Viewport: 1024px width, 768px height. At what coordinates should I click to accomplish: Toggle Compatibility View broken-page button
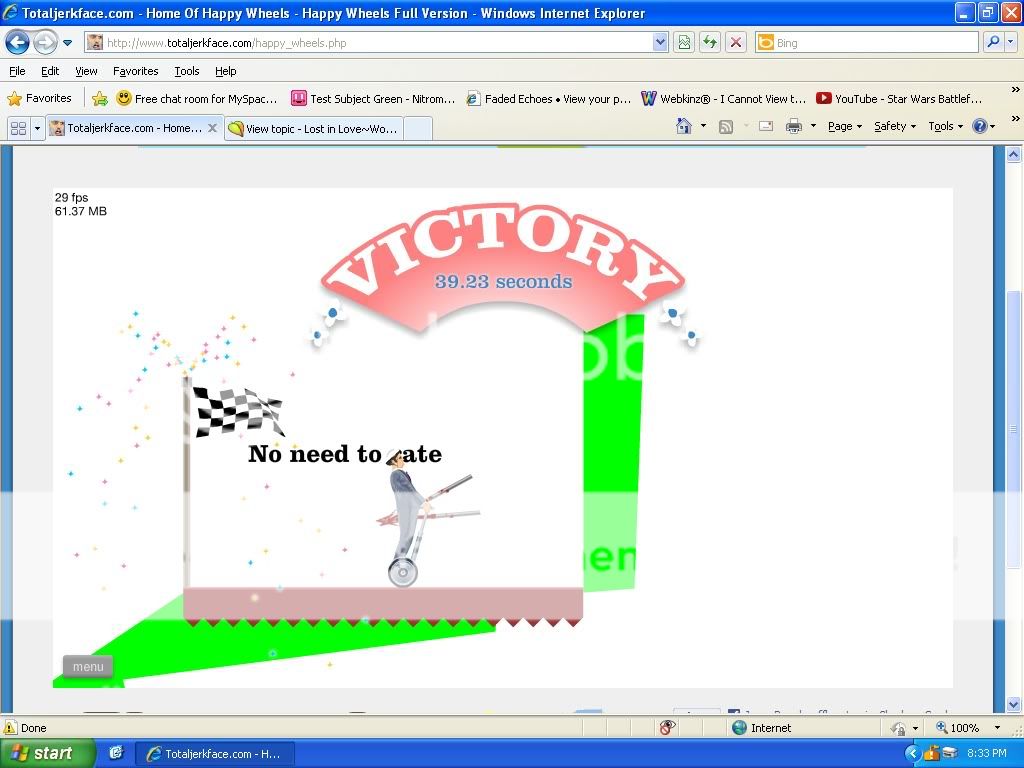click(x=684, y=42)
